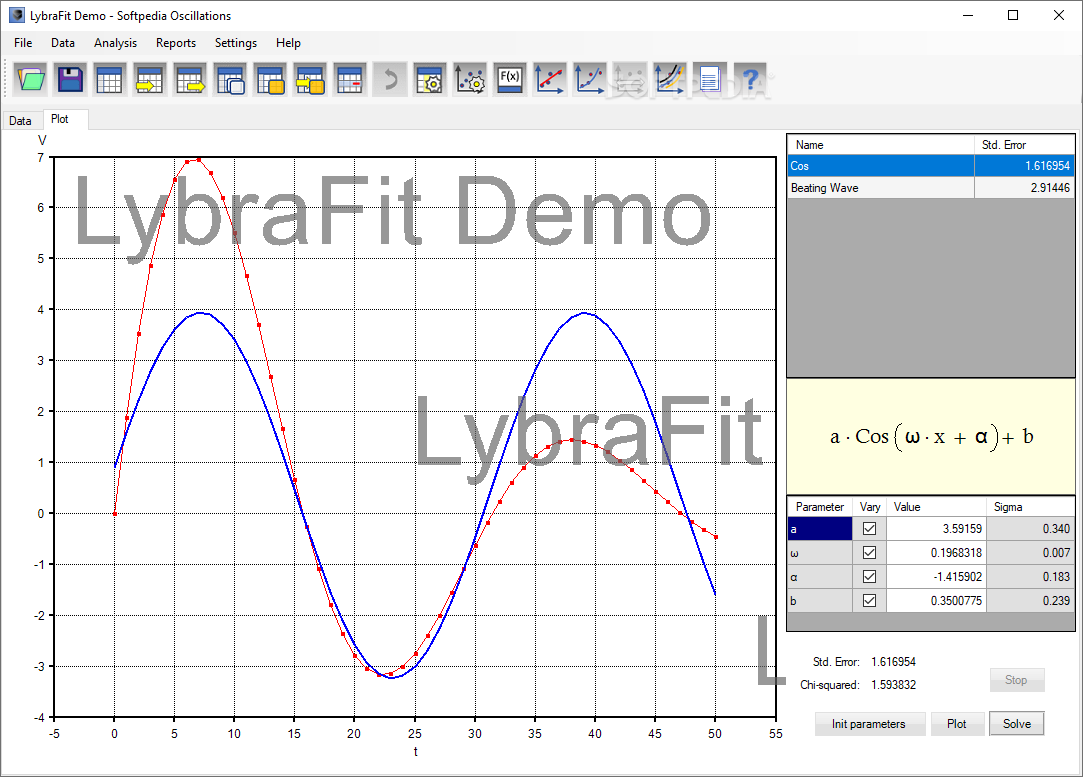Viewport: 1083px width, 777px height.
Task: Select the Cos model row
Action: point(931,166)
